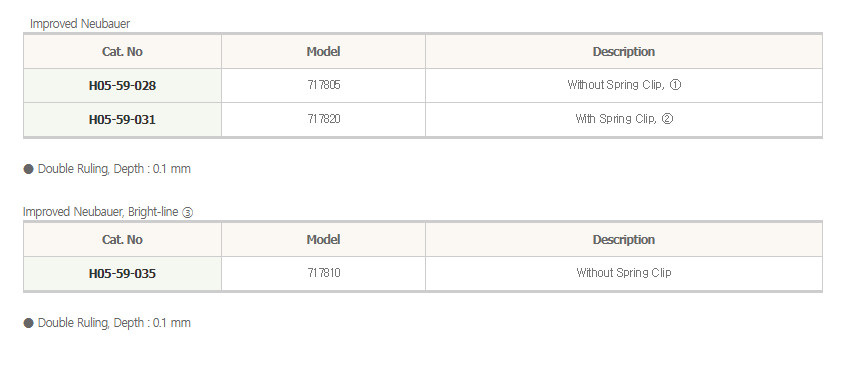The height and width of the screenshot is (366, 862).
Task: Click model number 717820
Action: point(324,119)
